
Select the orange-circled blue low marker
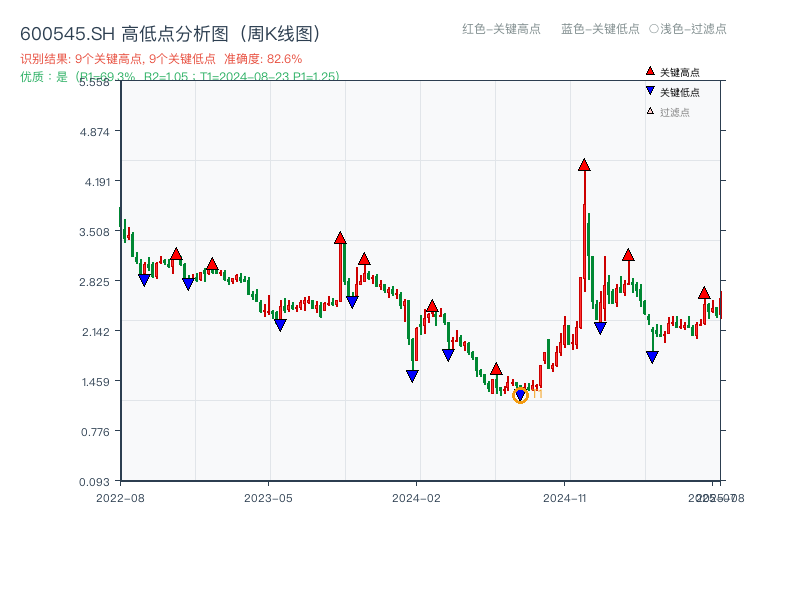coord(520,395)
